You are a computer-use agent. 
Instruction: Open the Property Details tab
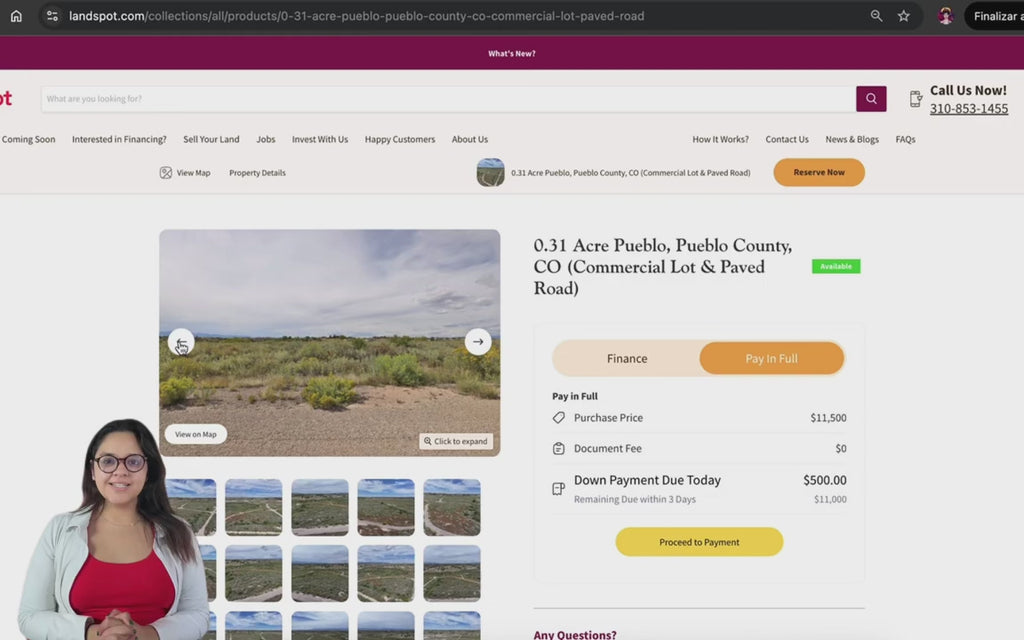pyautogui.click(x=257, y=173)
